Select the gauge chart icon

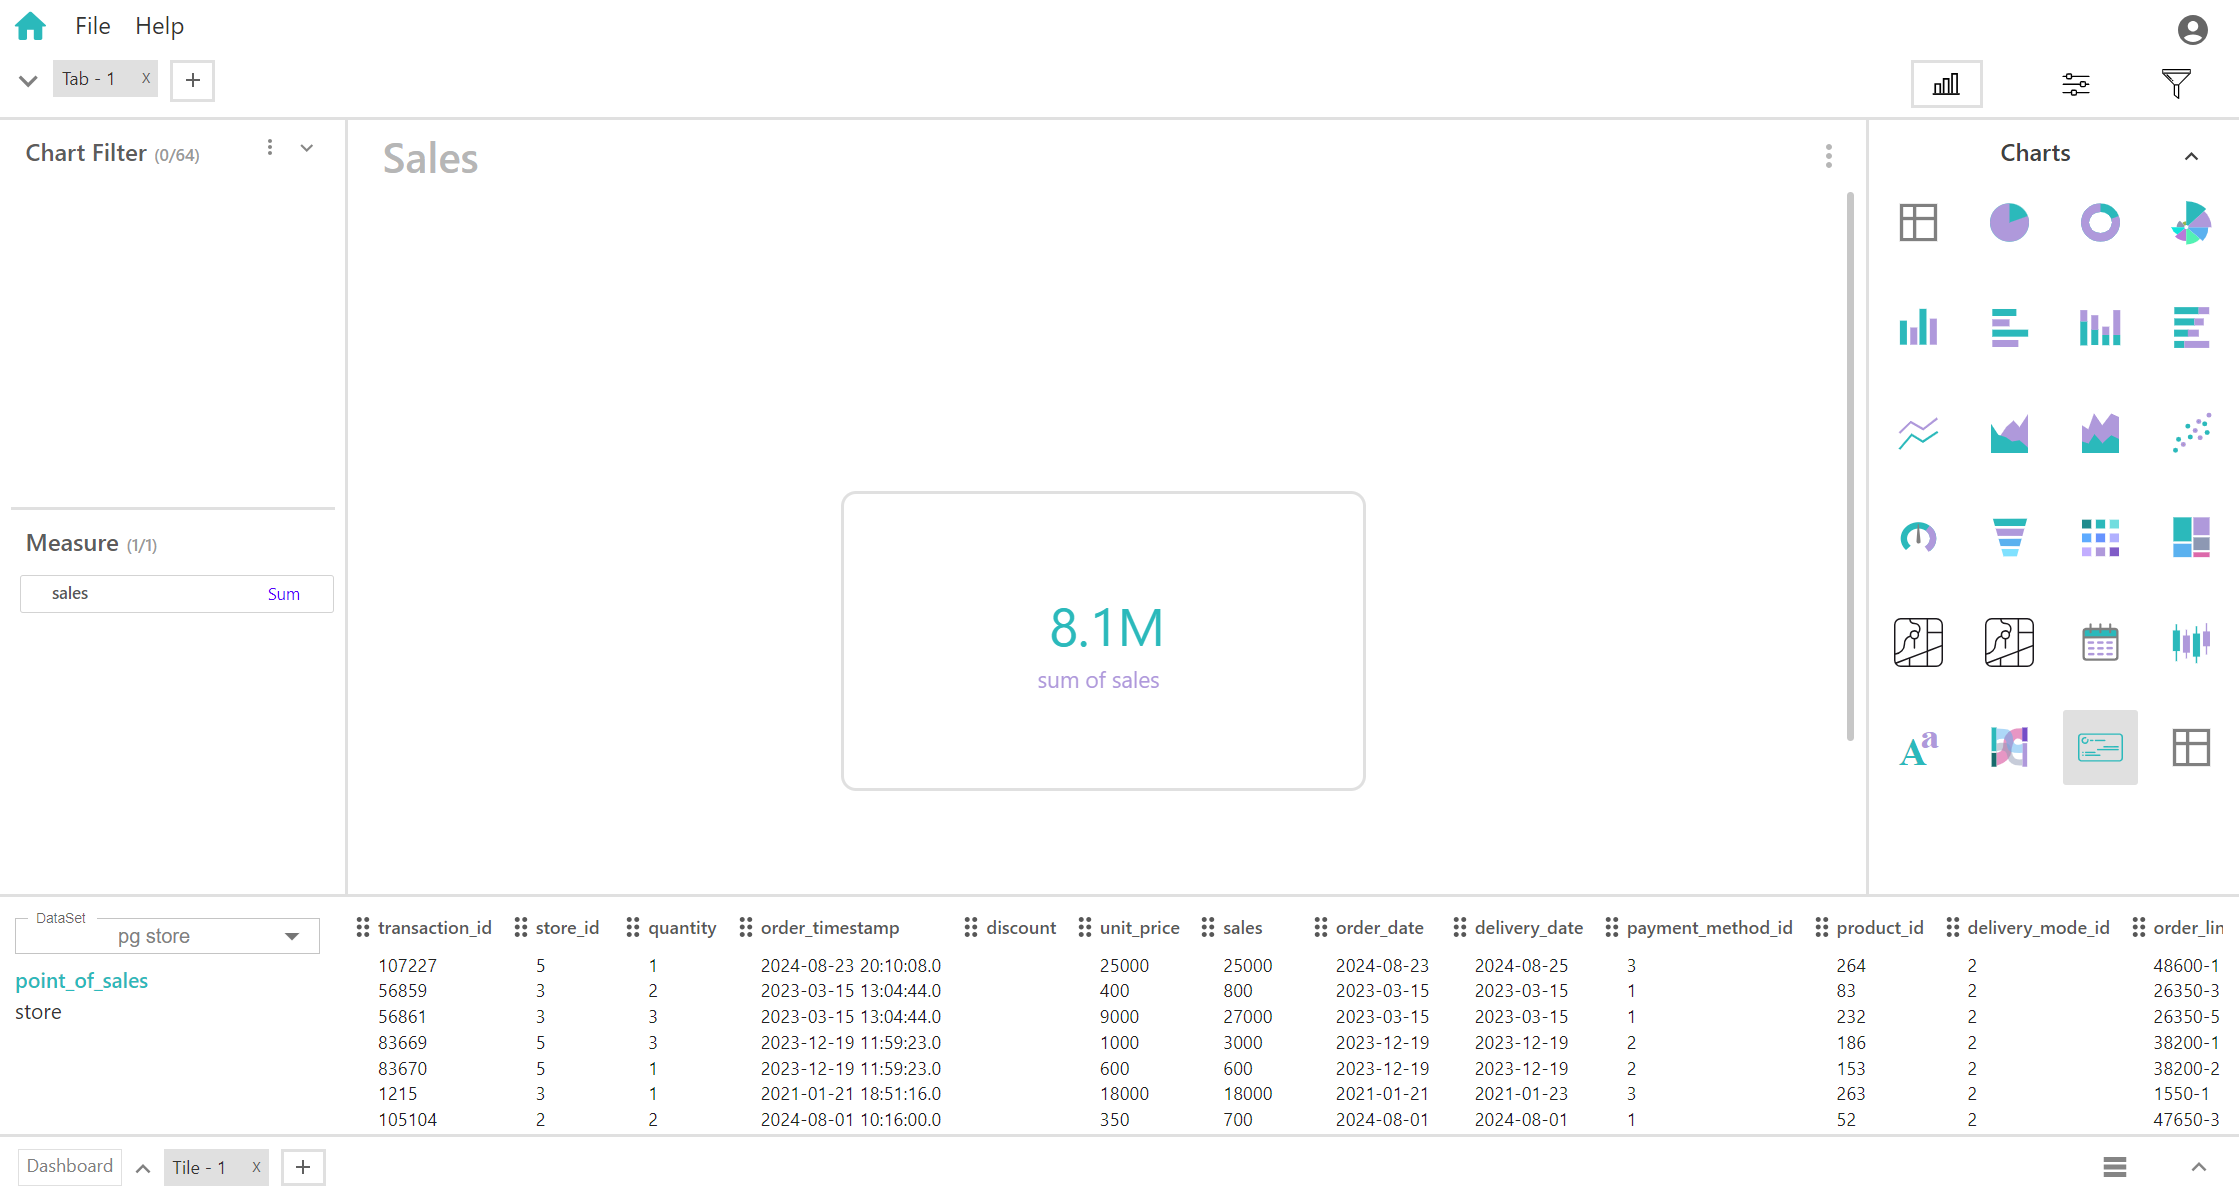[x=1918, y=537]
